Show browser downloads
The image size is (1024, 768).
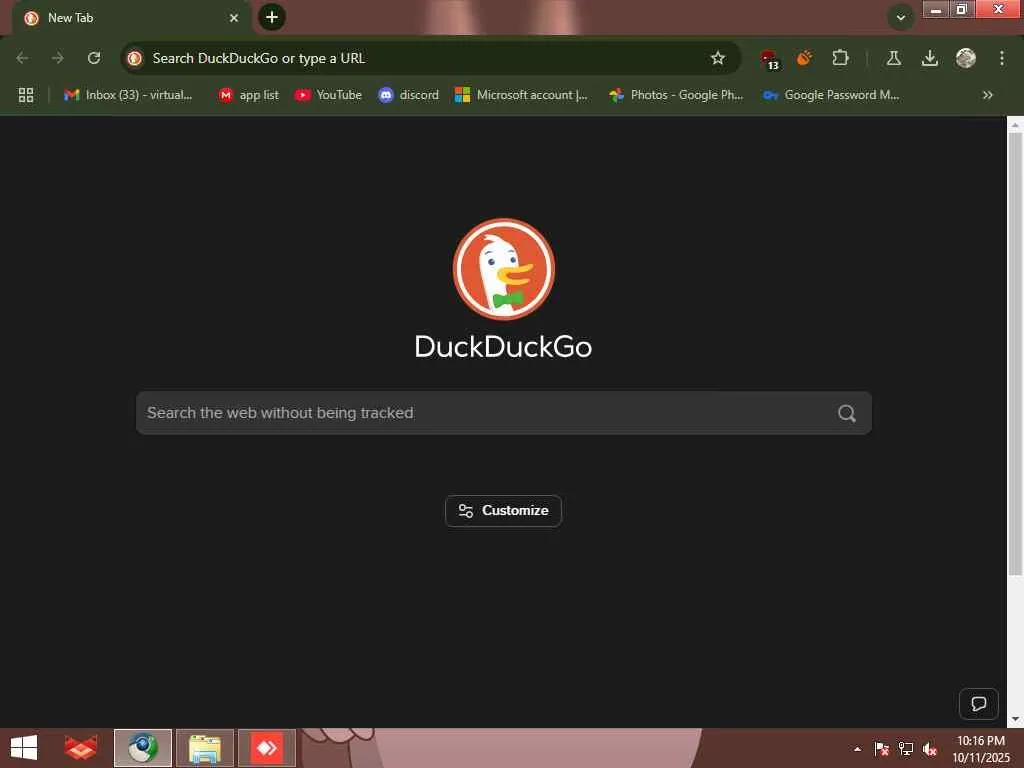tap(930, 58)
